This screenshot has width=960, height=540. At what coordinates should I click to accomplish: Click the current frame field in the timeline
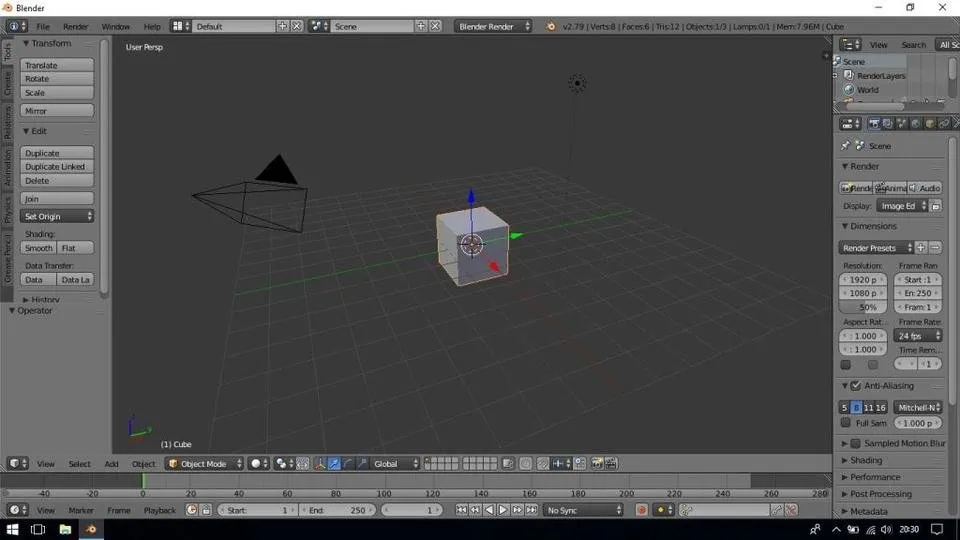pos(411,510)
